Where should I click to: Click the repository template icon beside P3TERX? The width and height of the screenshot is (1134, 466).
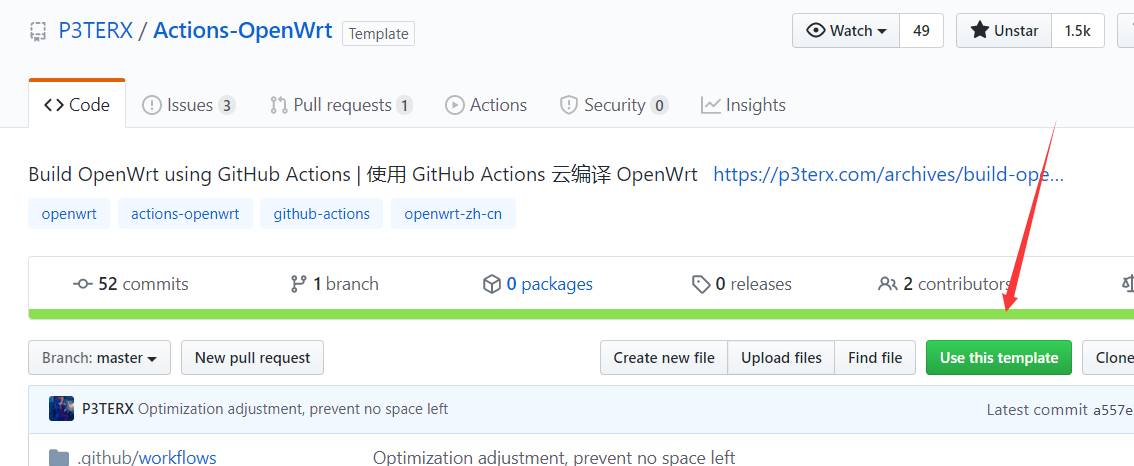click(x=38, y=31)
